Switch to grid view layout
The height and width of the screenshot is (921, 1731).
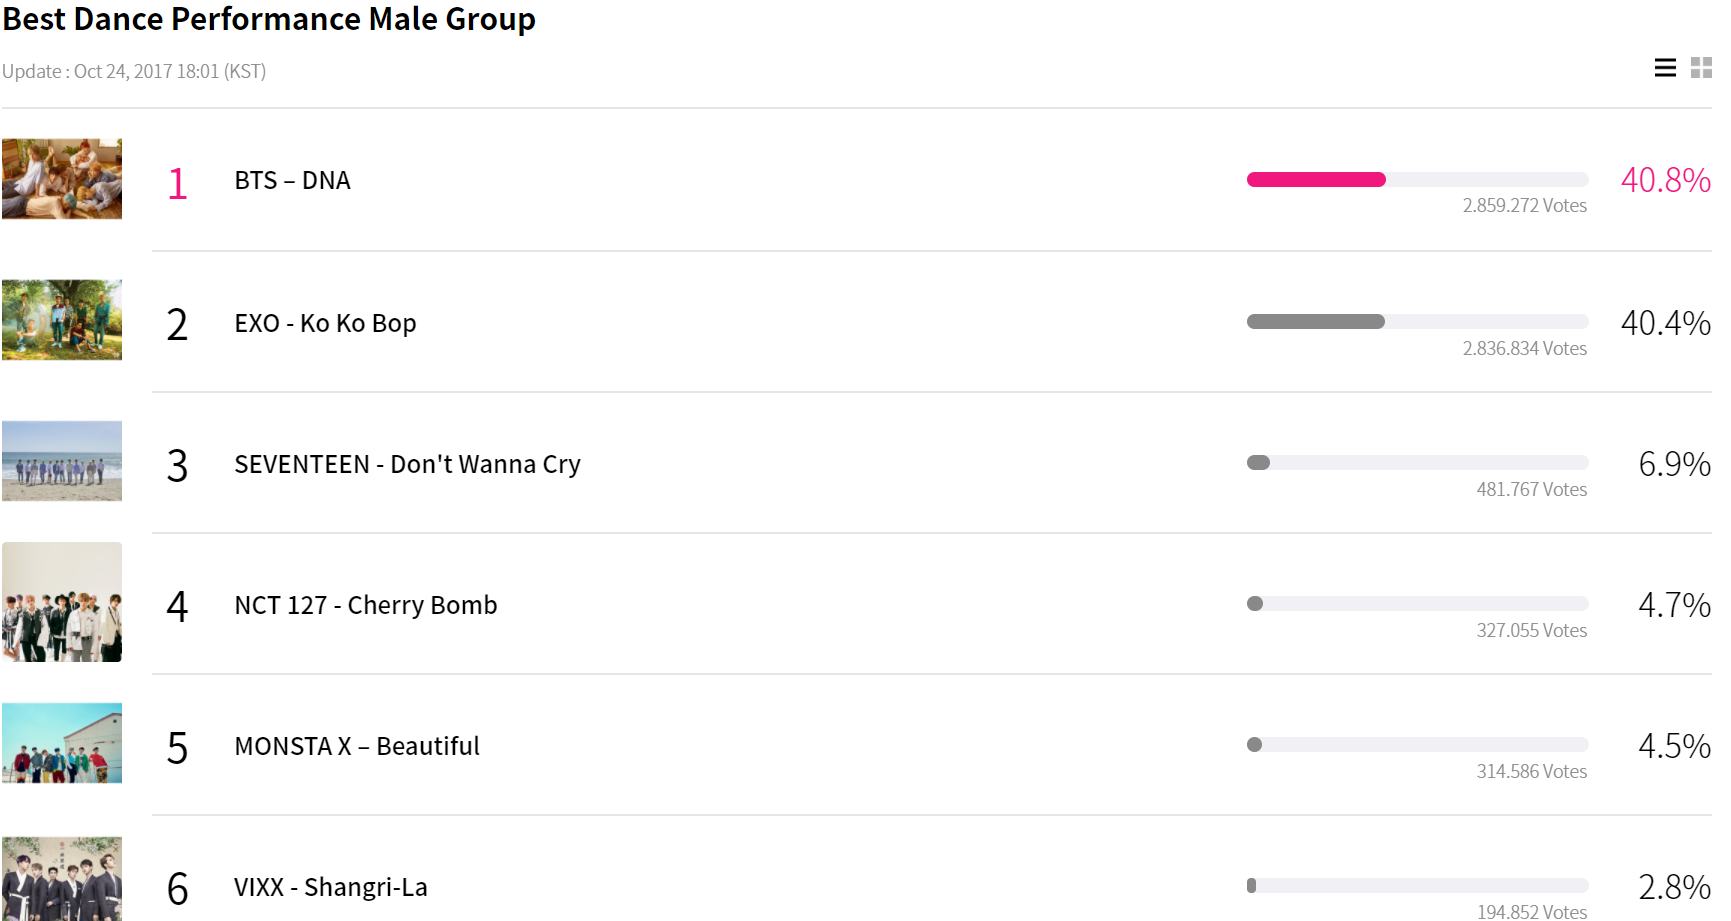coord(1701,68)
